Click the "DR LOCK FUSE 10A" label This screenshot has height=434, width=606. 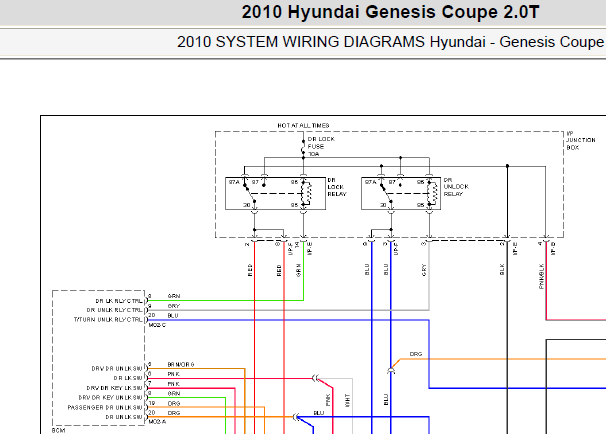[321, 146]
